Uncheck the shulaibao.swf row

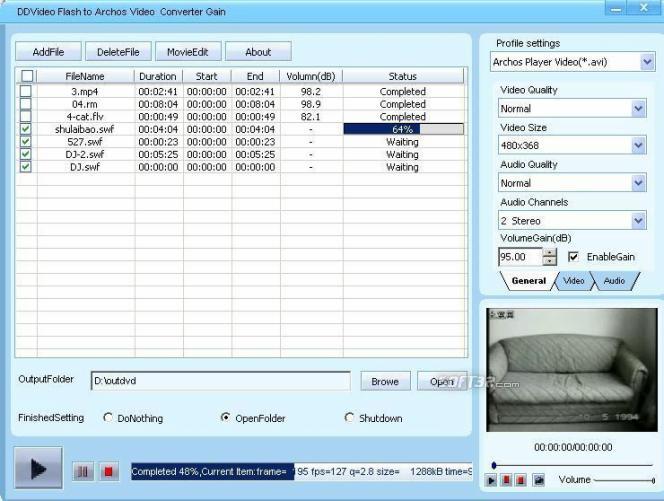point(26,129)
